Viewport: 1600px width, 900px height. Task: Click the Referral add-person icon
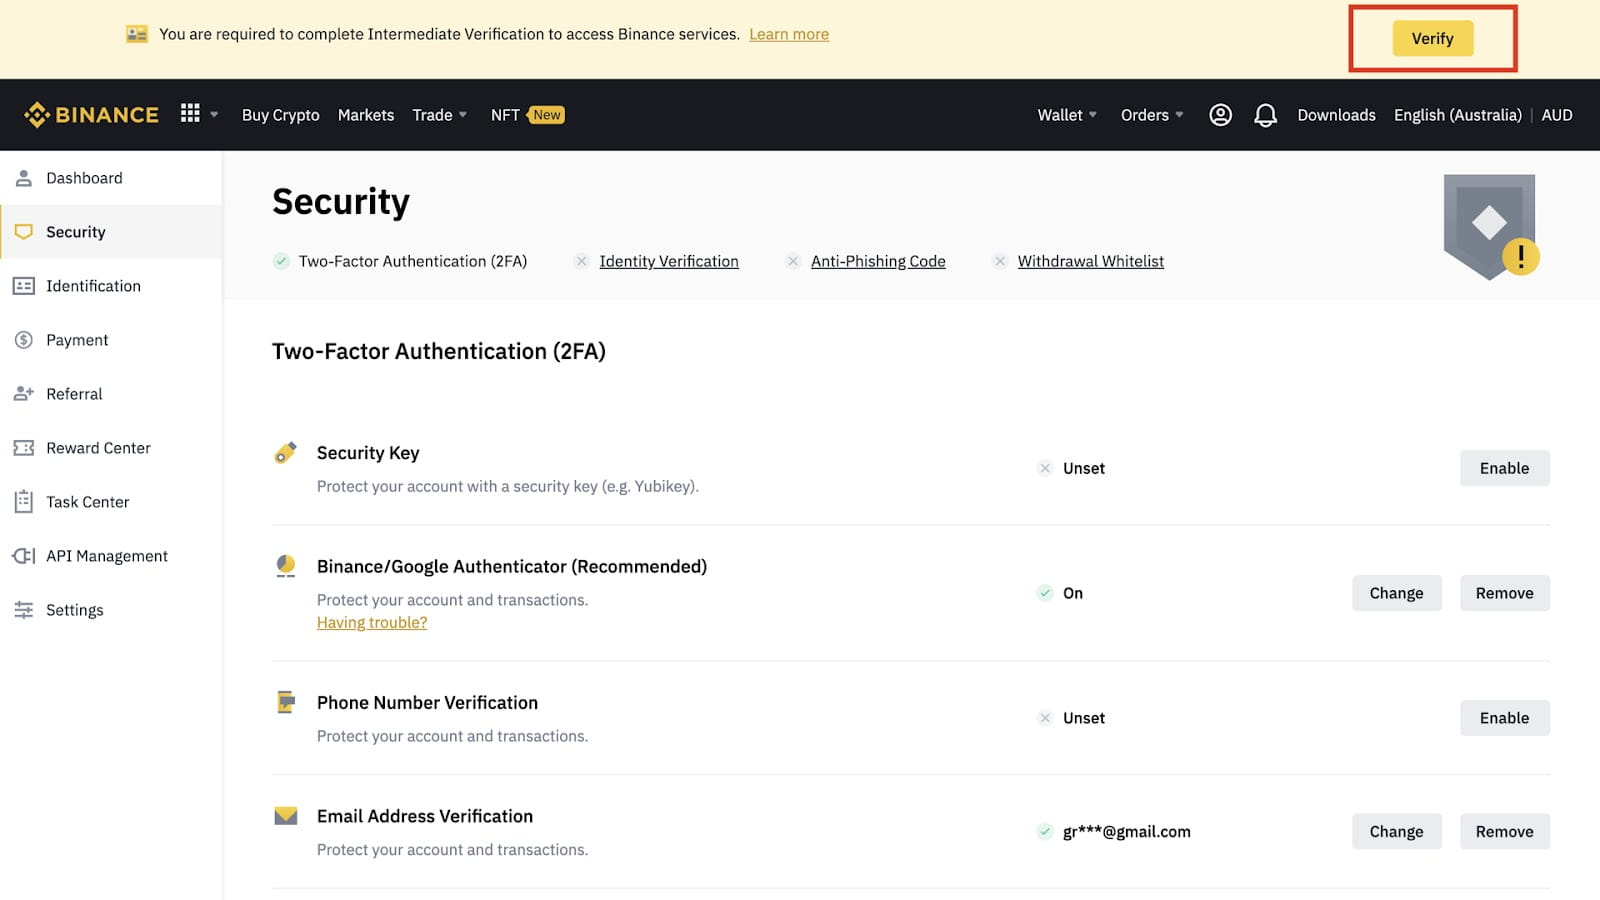click(x=24, y=394)
